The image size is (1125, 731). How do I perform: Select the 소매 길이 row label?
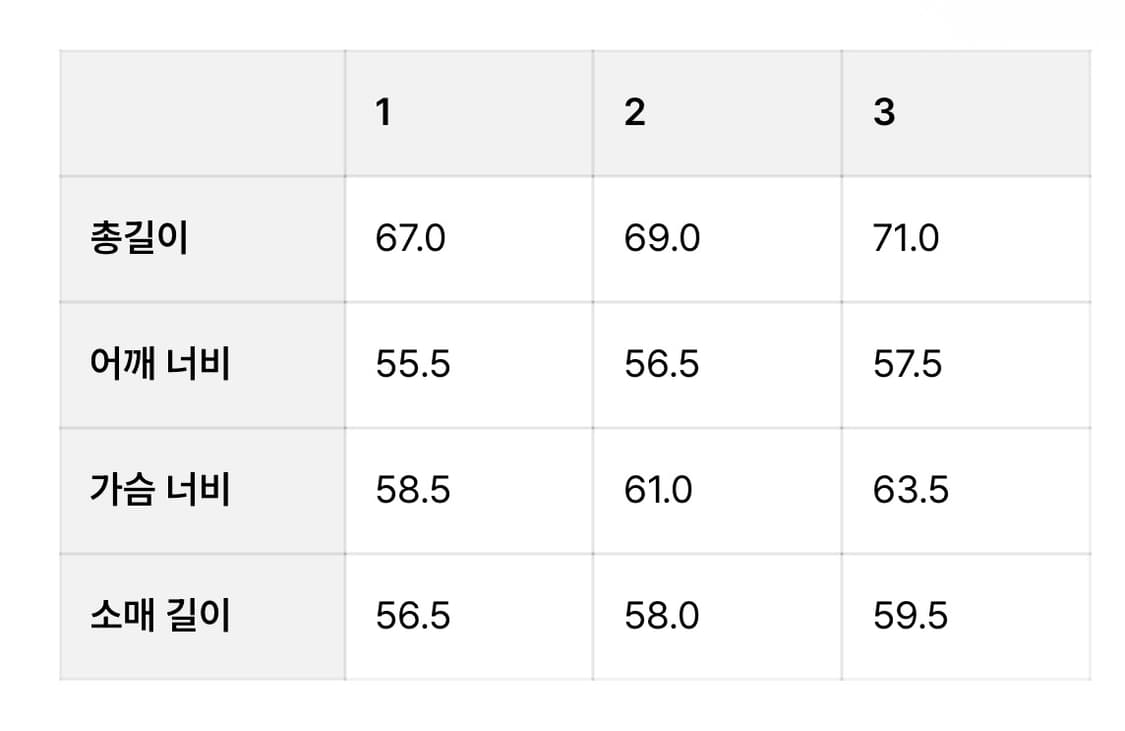(x=160, y=616)
